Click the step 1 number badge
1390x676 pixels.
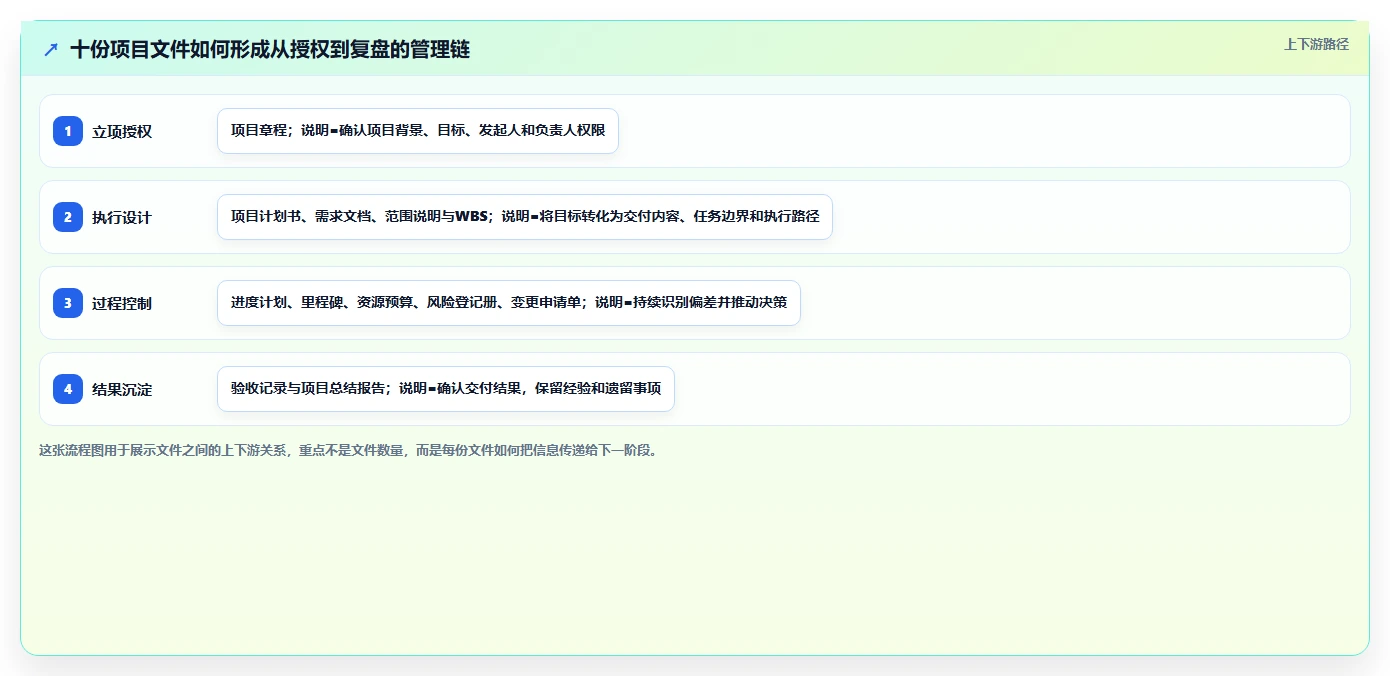(68, 131)
